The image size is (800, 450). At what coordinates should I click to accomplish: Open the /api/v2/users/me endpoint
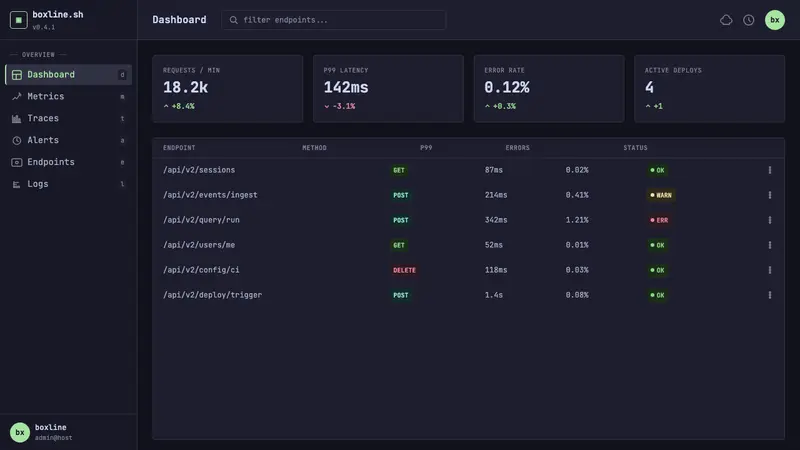point(199,245)
